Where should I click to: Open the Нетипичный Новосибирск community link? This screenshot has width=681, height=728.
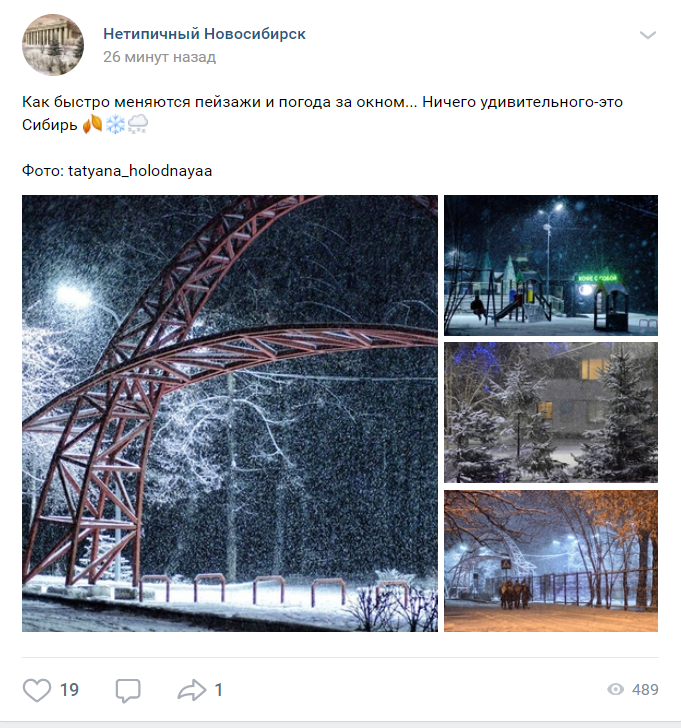pos(204,34)
